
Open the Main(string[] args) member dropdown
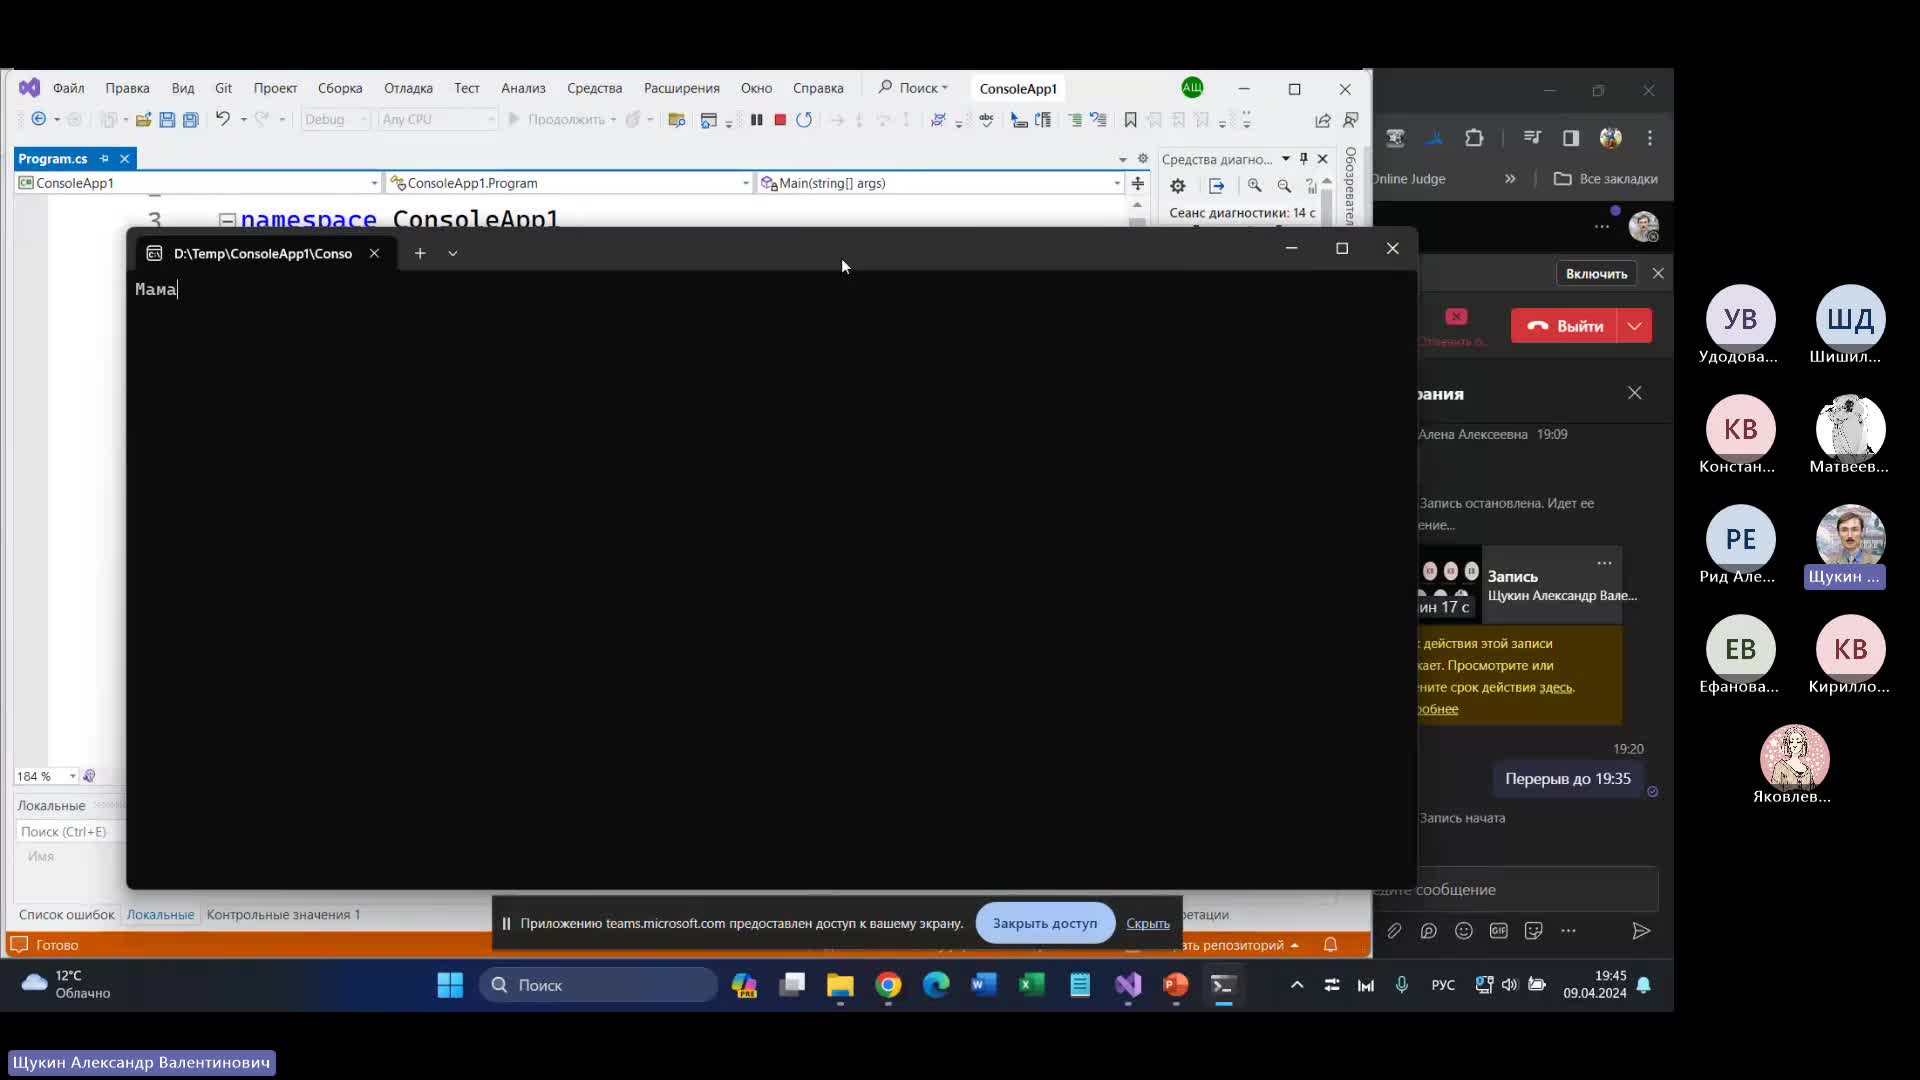(x=940, y=183)
